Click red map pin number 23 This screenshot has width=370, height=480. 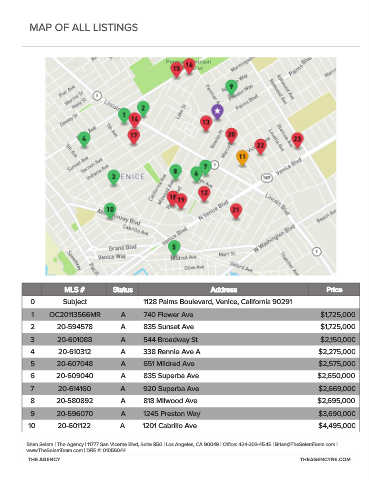(297, 139)
